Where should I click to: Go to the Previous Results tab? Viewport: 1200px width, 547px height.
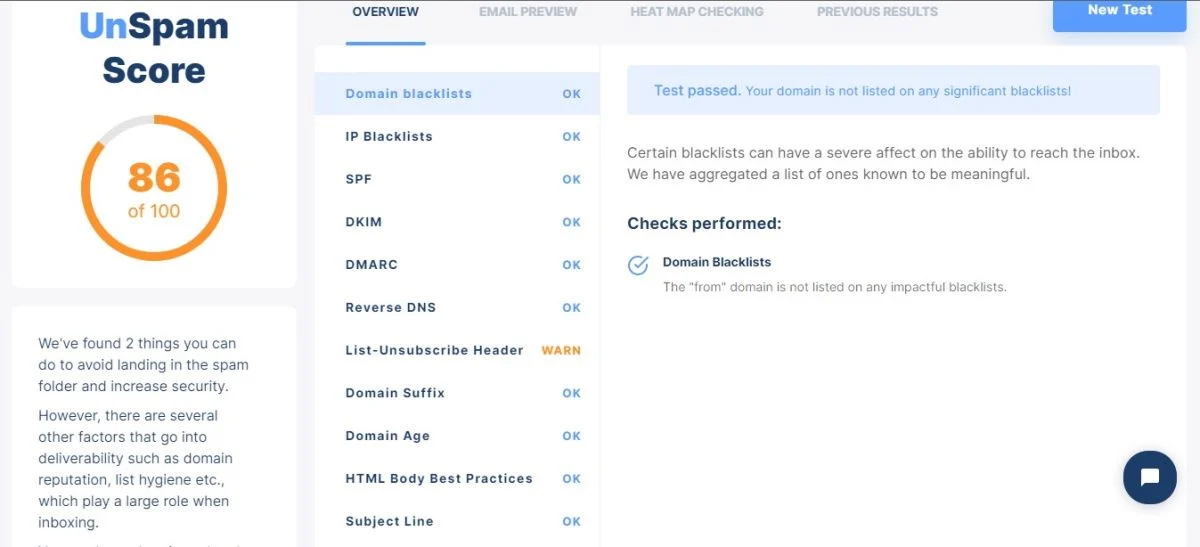[877, 12]
